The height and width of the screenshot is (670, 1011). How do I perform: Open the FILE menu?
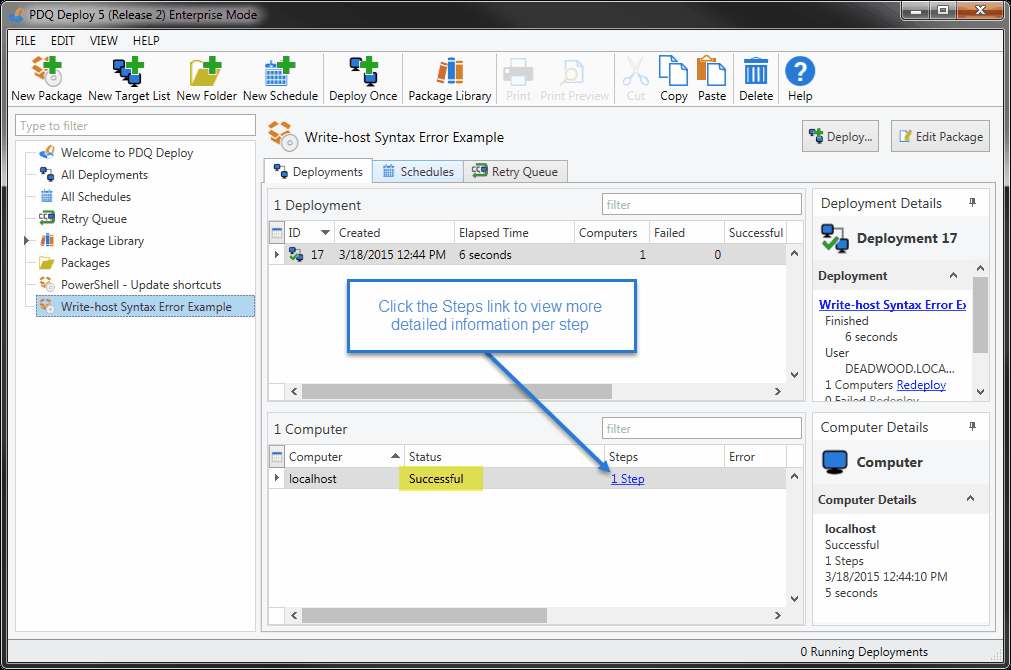25,41
